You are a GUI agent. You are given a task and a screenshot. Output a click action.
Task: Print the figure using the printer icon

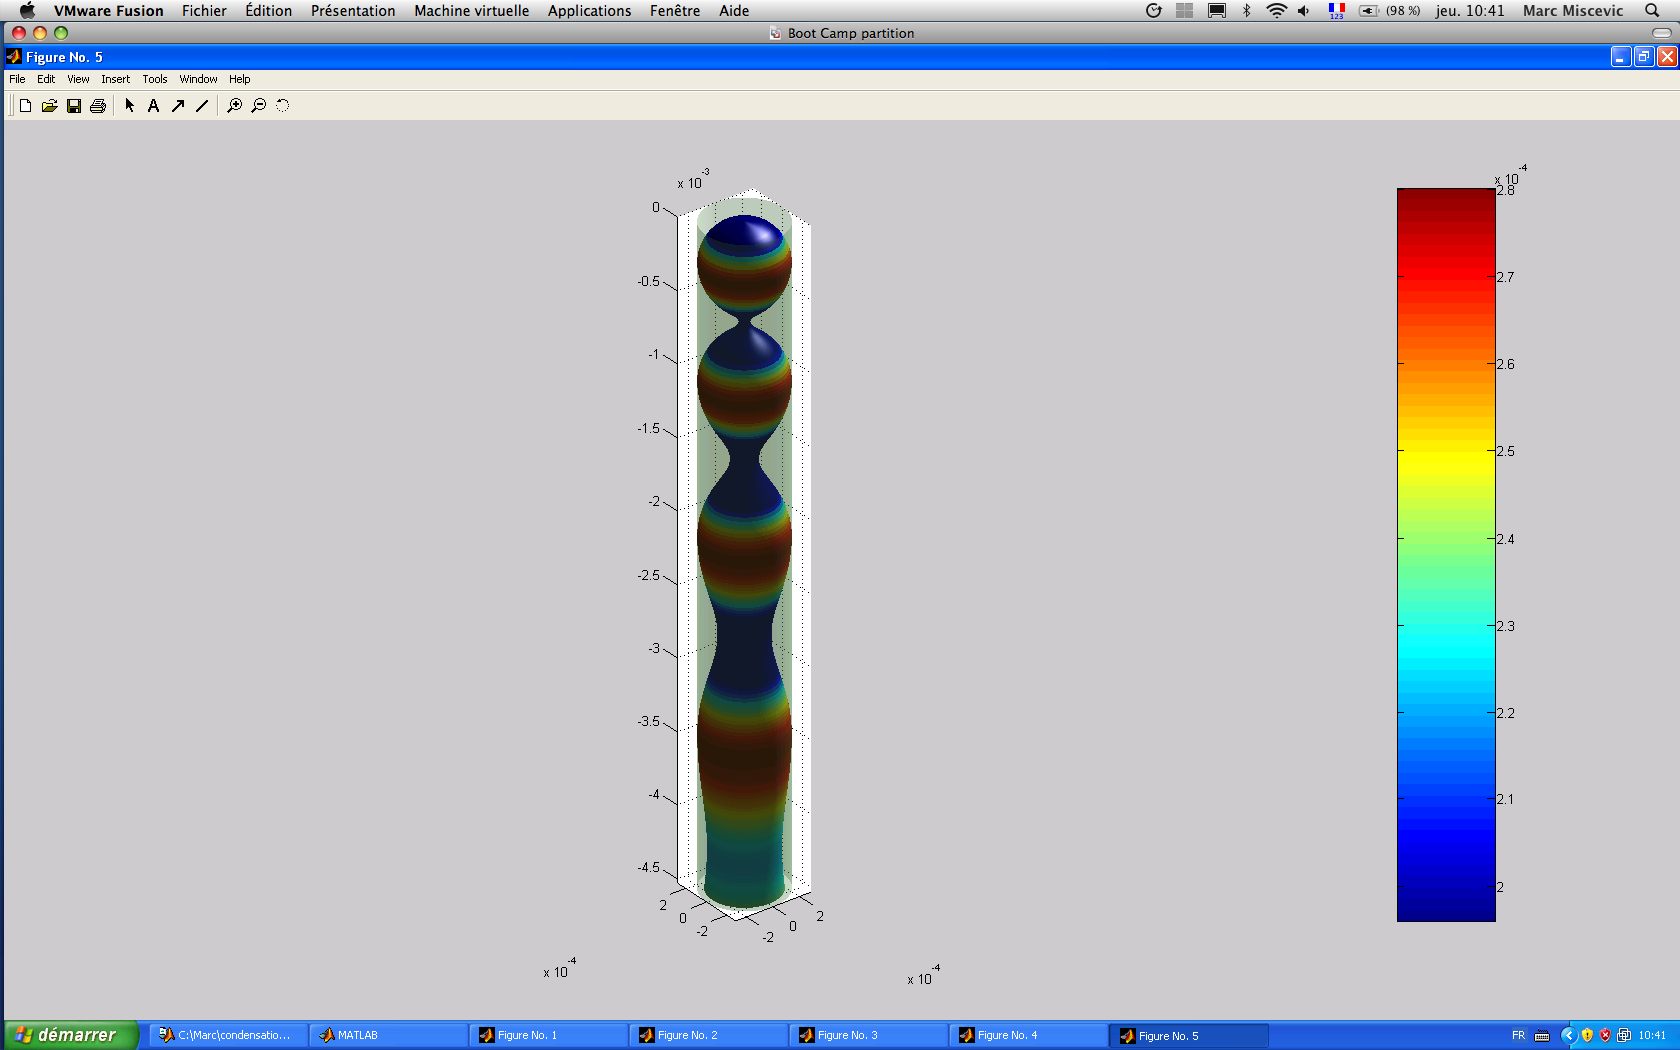click(97, 106)
